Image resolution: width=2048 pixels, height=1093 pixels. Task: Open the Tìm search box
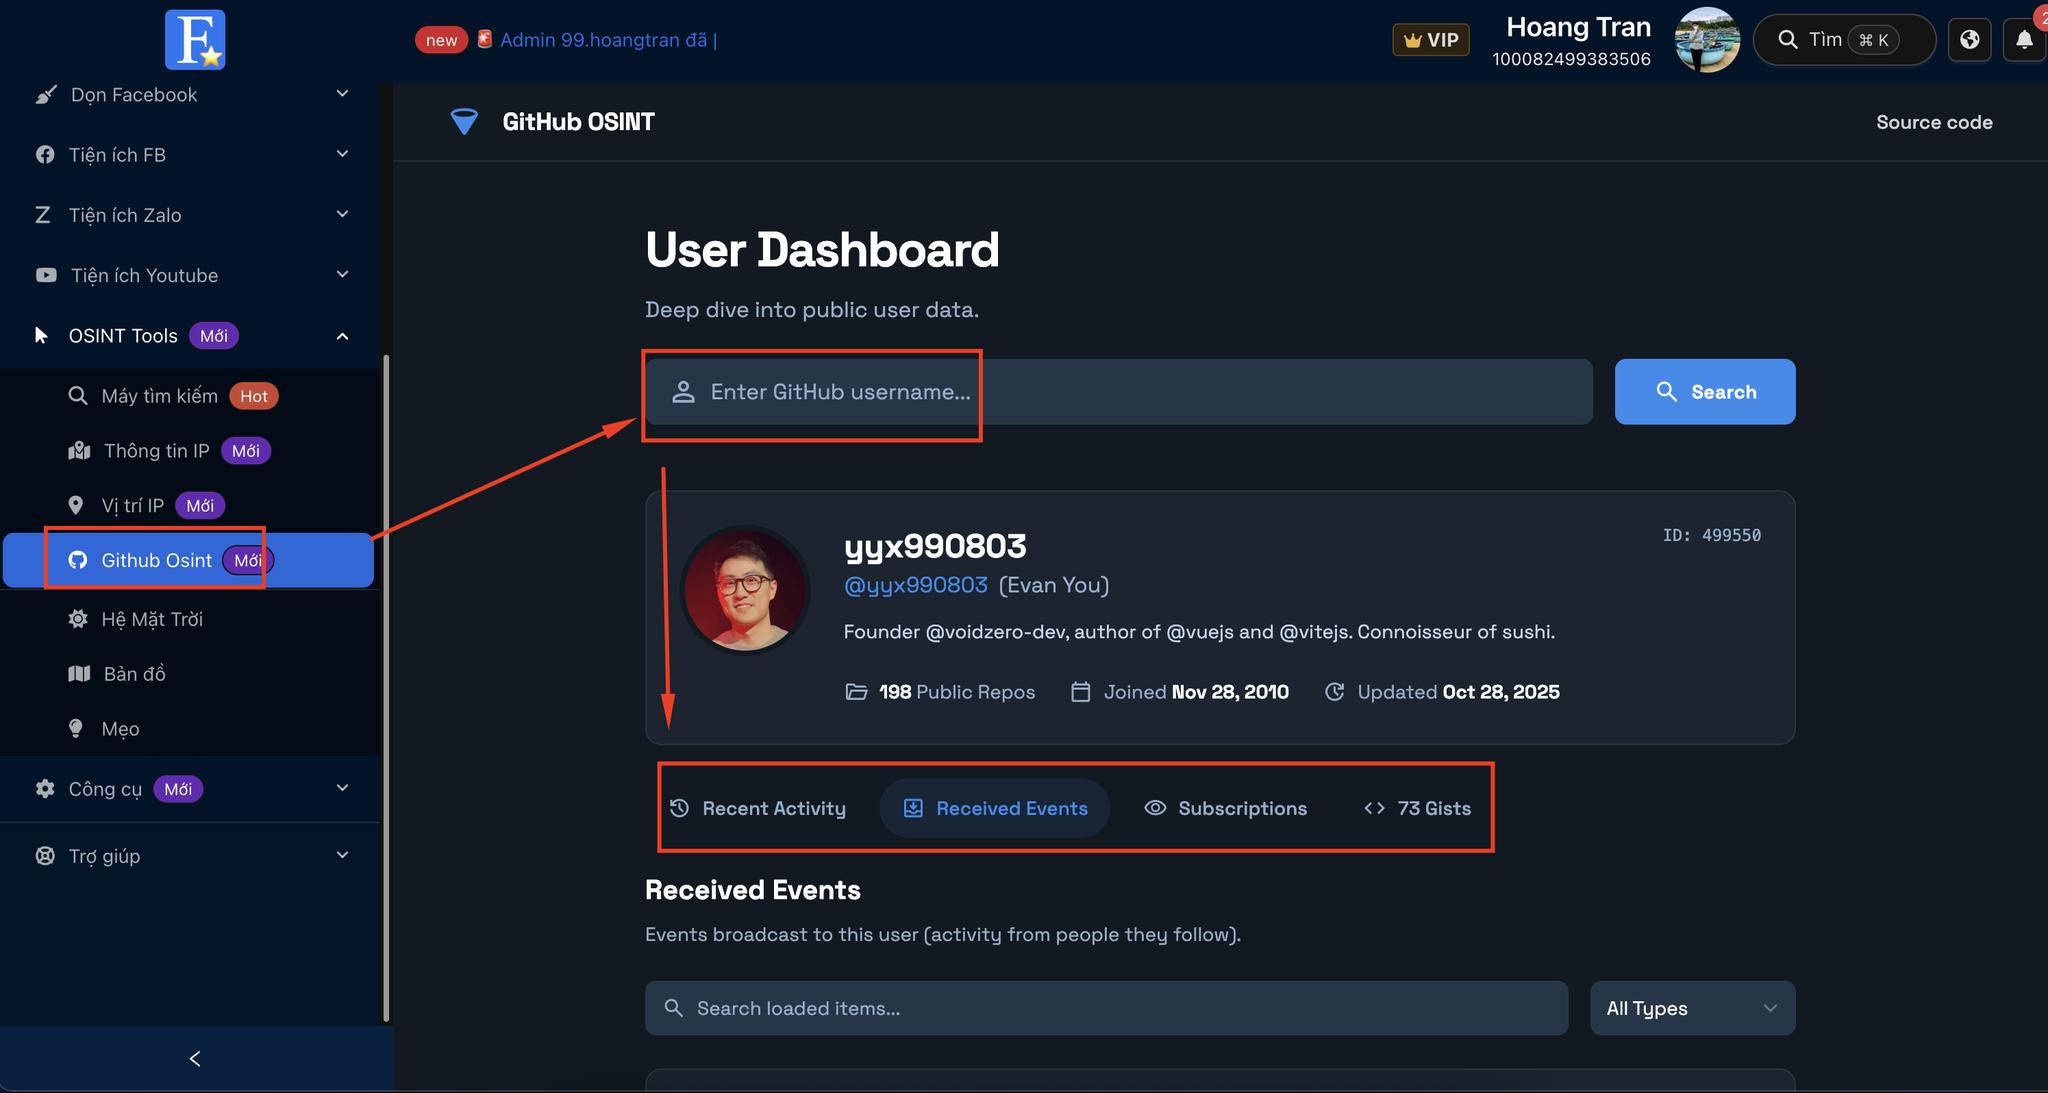point(1845,40)
